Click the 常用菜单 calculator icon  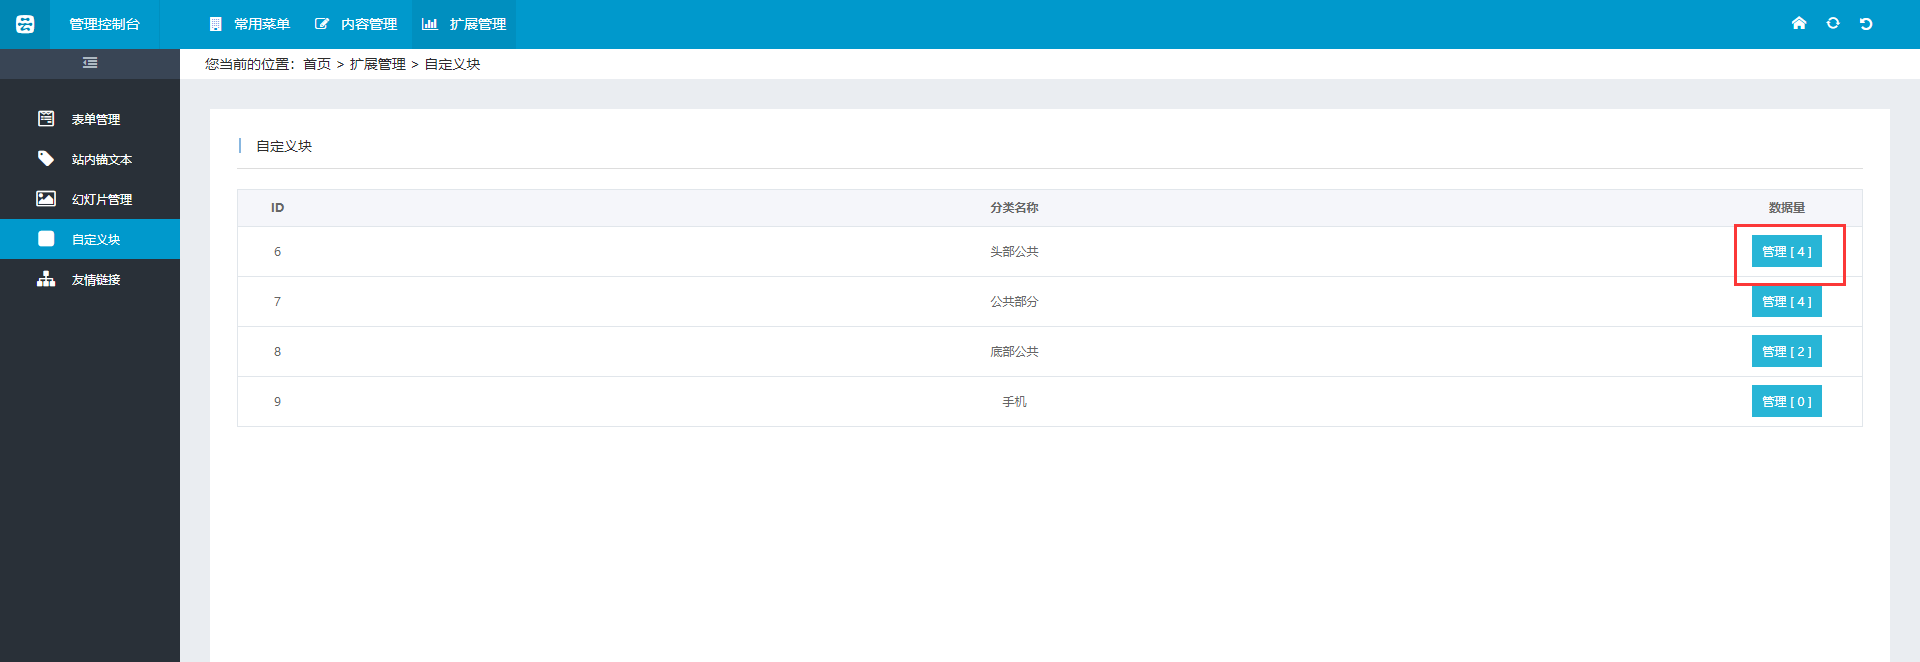pyautogui.click(x=215, y=24)
